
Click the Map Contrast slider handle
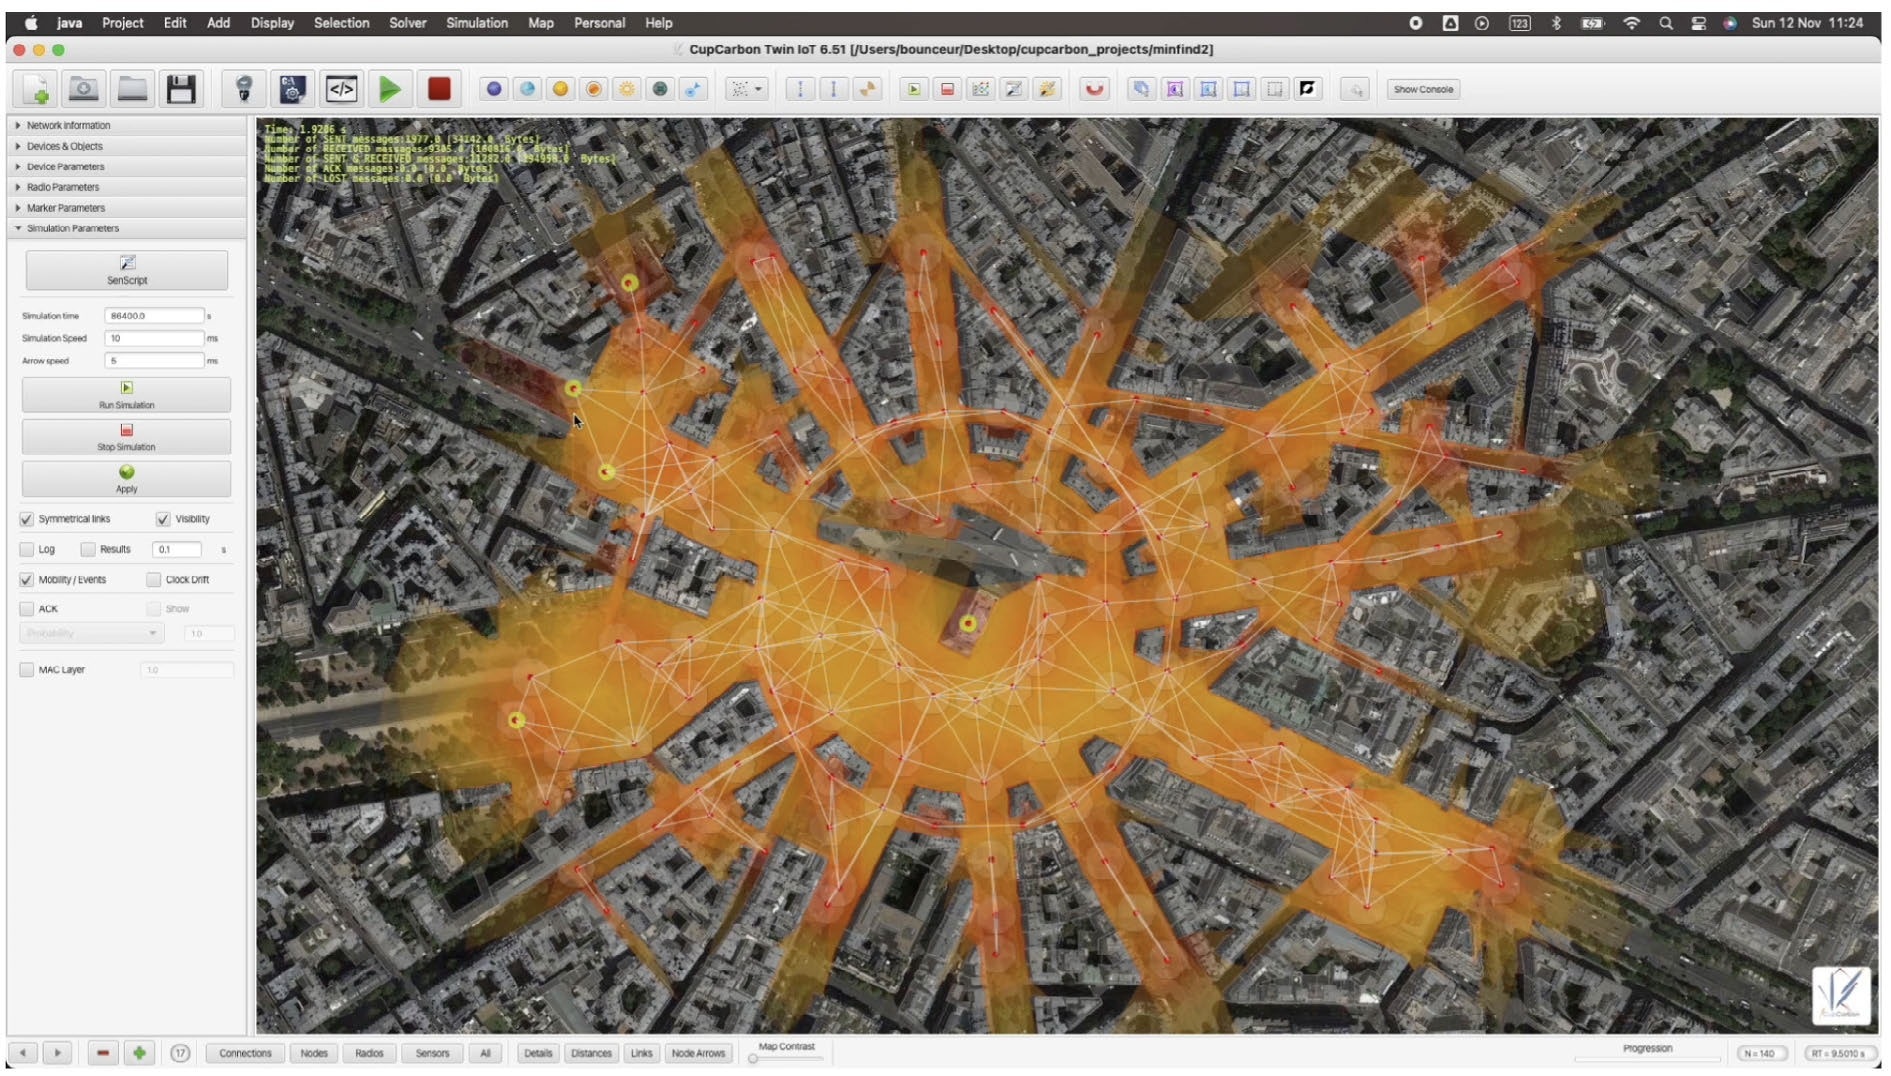(753, 1059)
